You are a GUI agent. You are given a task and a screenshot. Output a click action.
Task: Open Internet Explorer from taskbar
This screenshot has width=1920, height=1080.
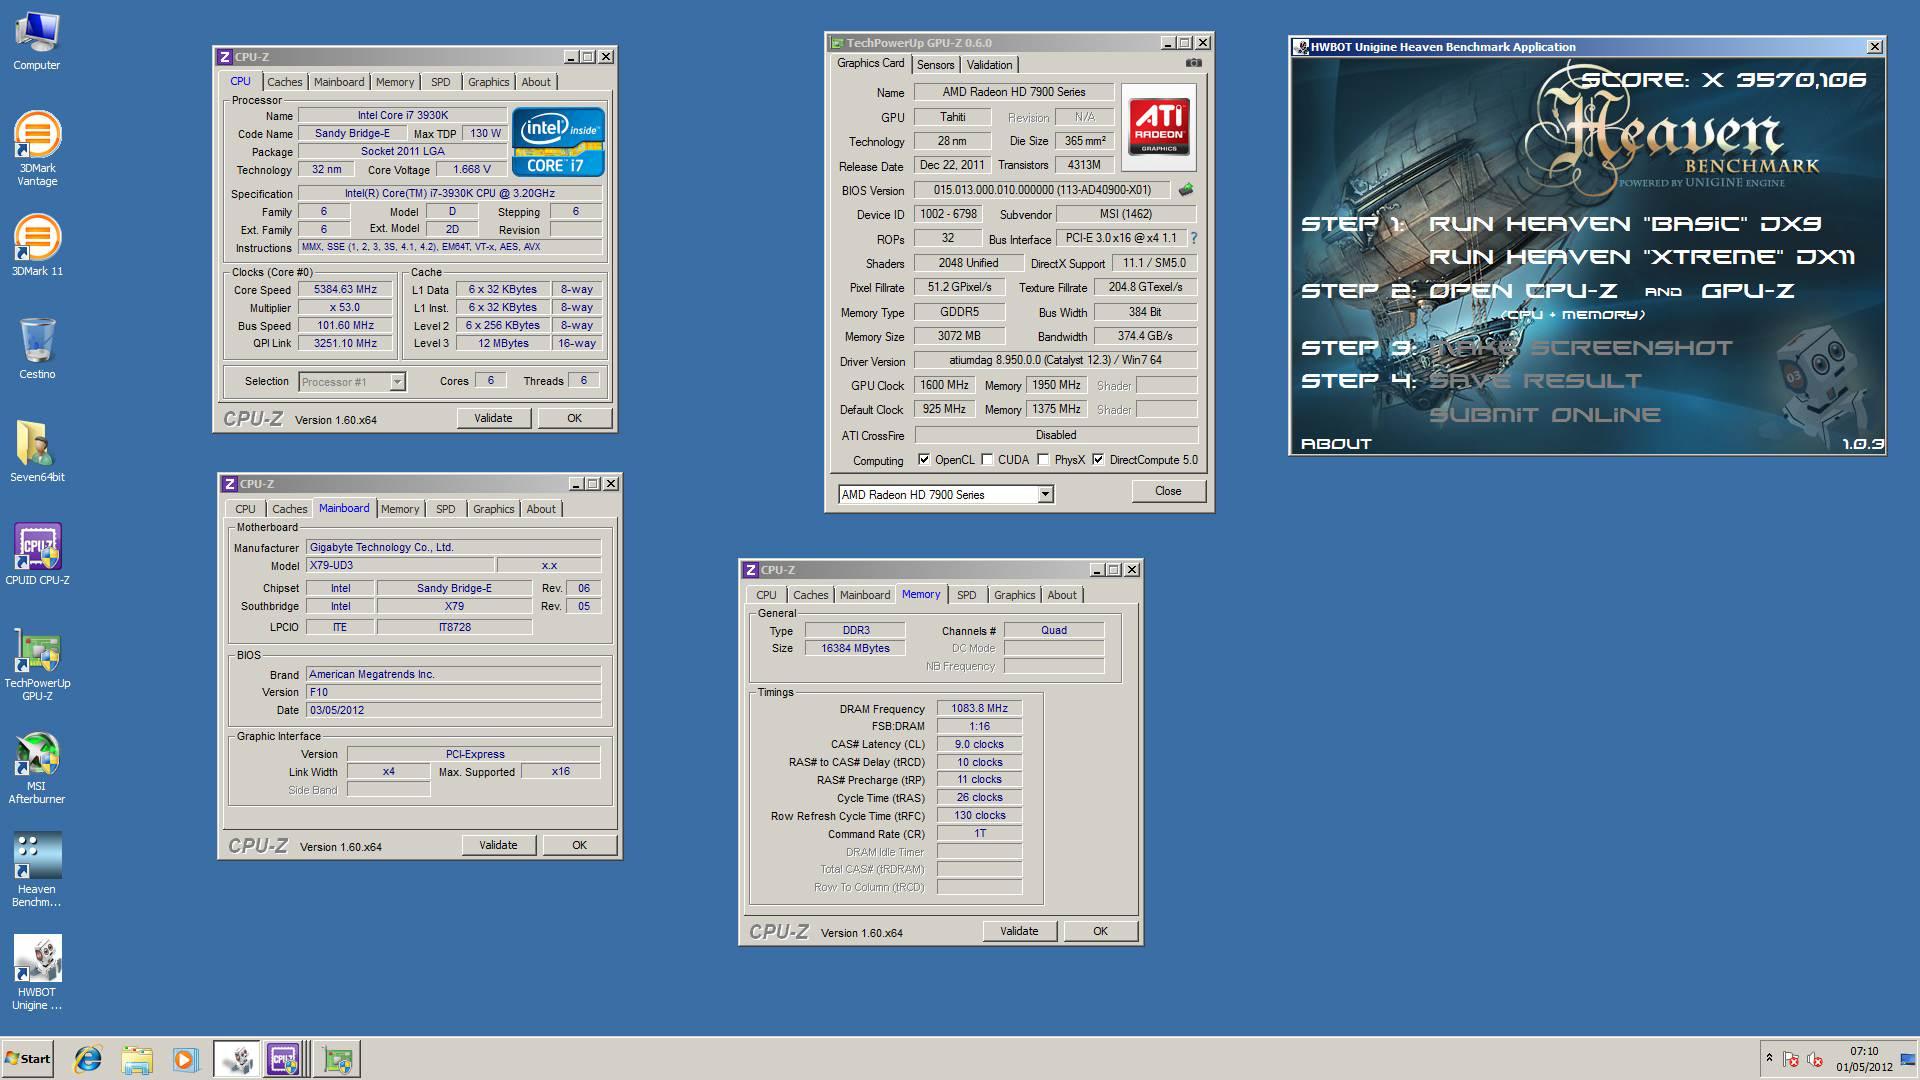tap(88, 1059)
